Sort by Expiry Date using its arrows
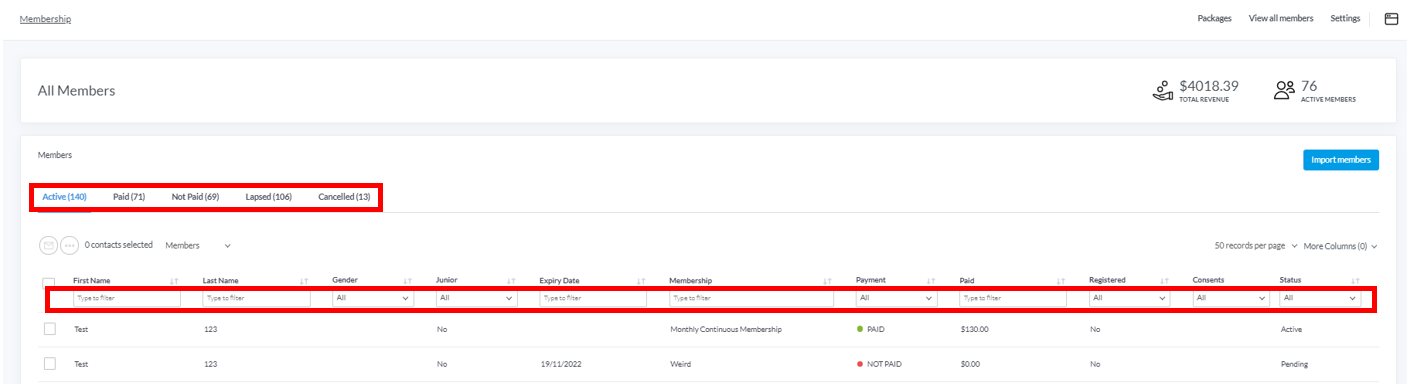This screenshot has width=1410, height=384. tap(641, 281)
